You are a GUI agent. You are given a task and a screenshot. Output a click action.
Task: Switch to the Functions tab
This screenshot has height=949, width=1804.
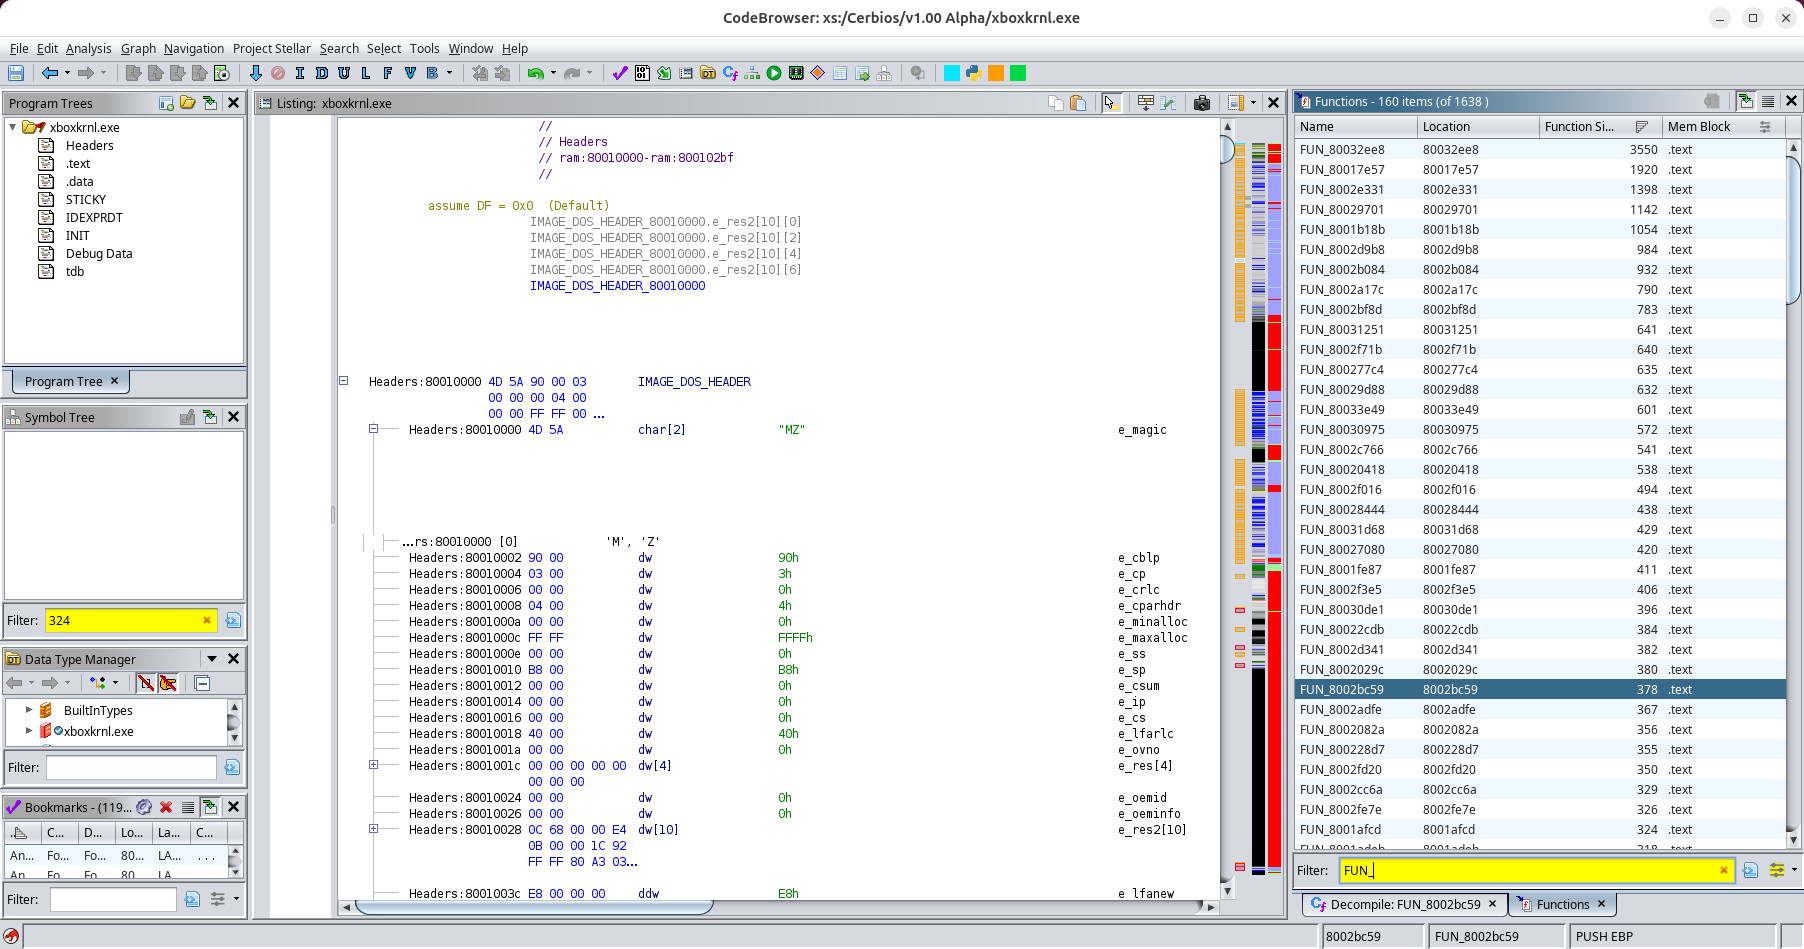(x=1562, y=904)
